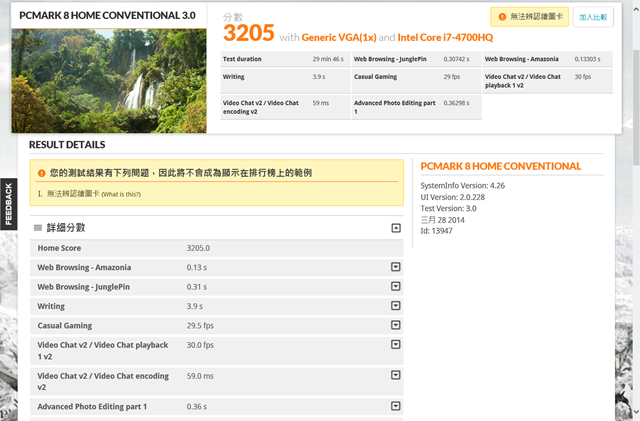Expand Advanced Photo Editing part 1 row
Screen dimensions: 640x421
click(x=396, y=406)
